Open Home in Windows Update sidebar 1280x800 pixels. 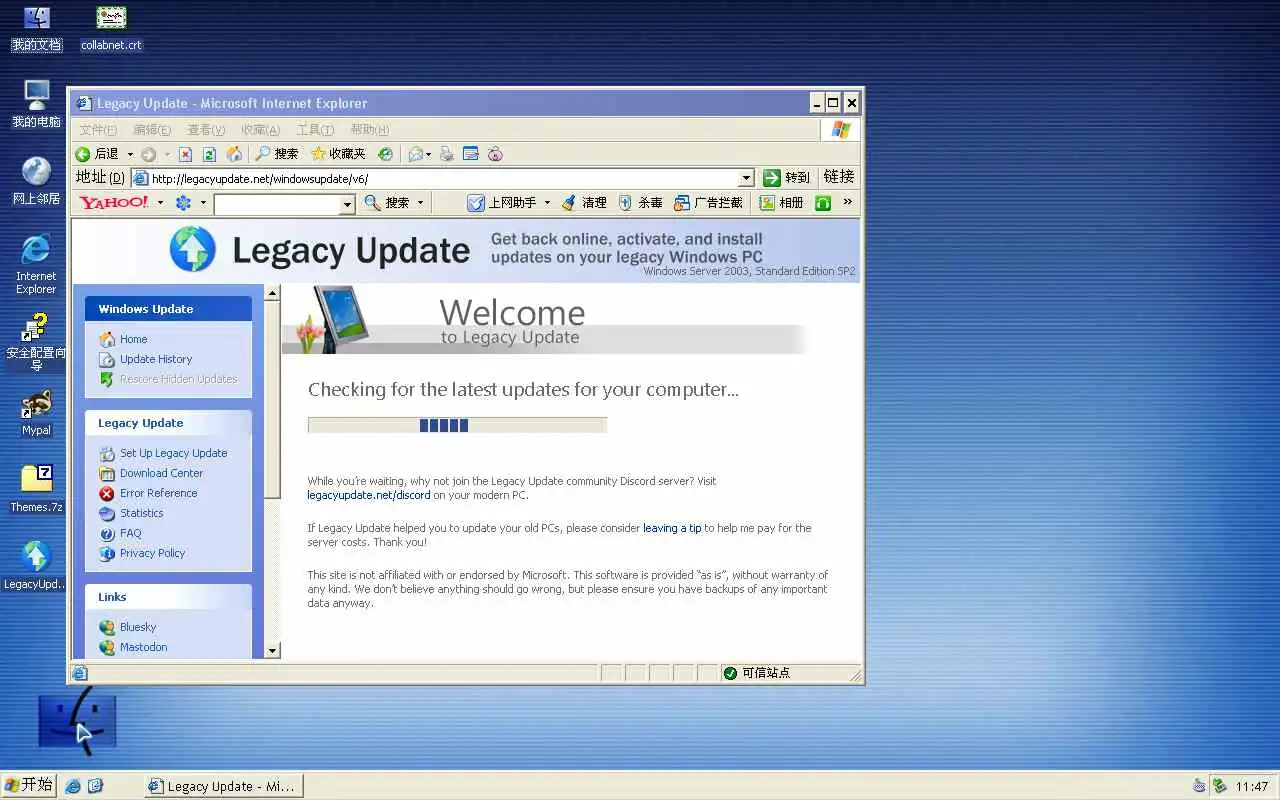tap(133, 339)
